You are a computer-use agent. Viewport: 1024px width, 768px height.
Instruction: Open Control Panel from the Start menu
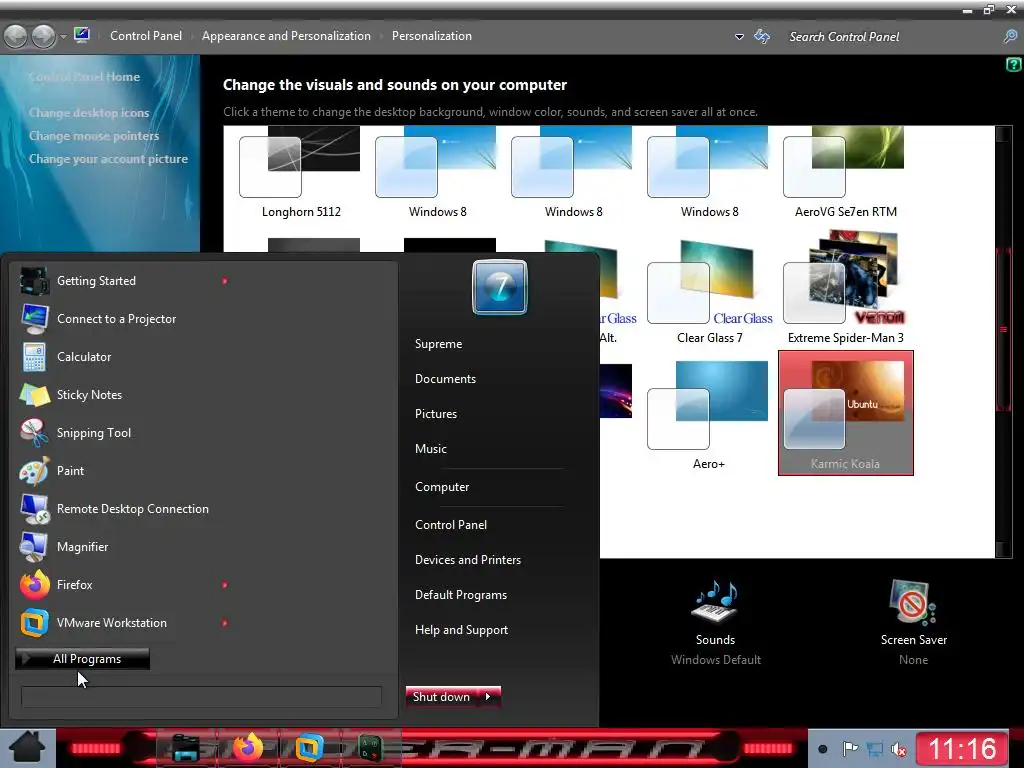coord(451,524)
